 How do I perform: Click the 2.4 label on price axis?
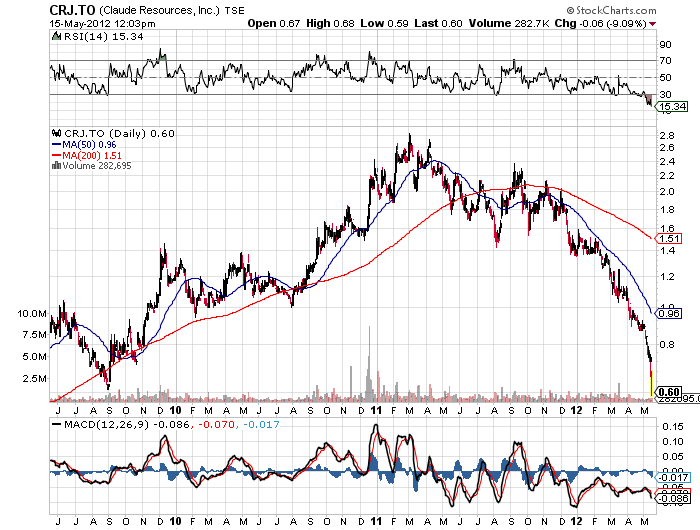[x=667, y=162]
